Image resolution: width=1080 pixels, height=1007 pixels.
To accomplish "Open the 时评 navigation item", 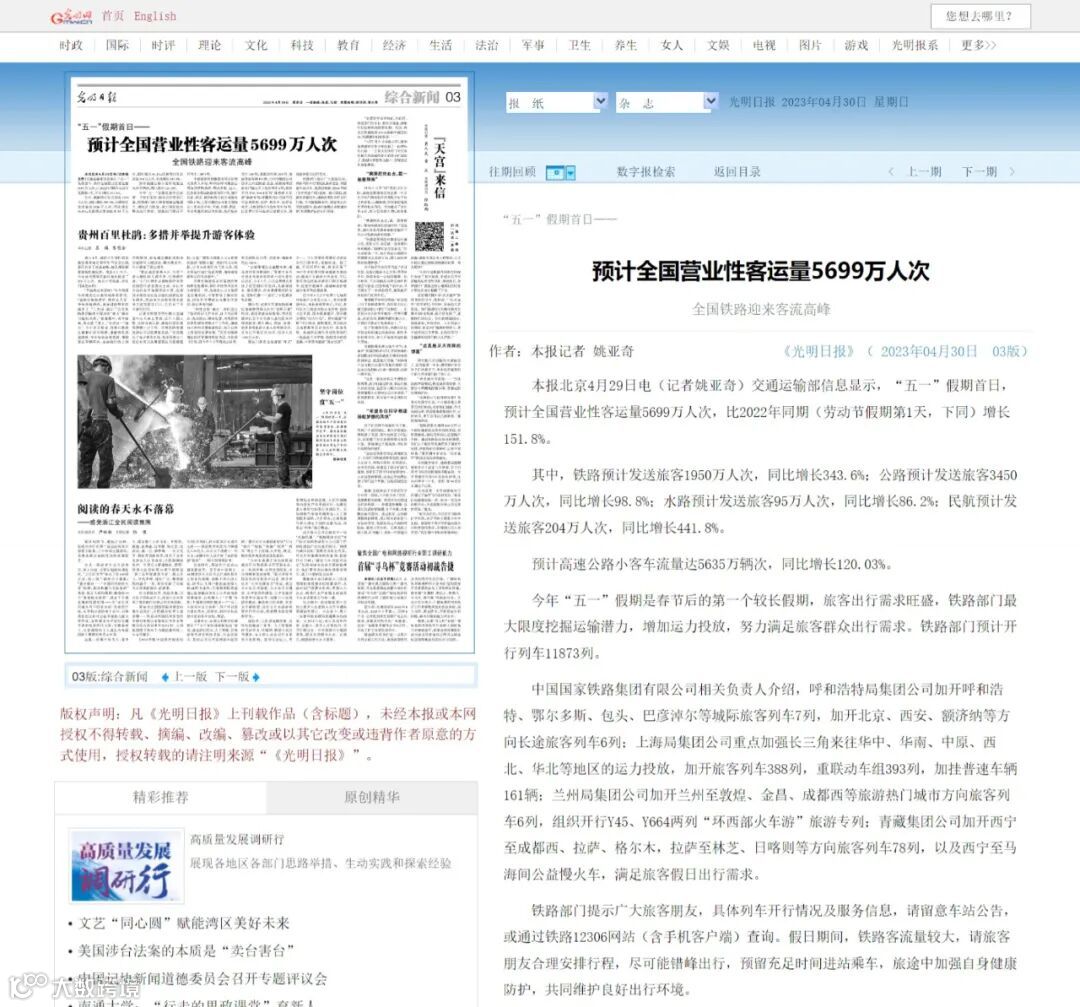I will pyautogui.click(x=163, y=45).
